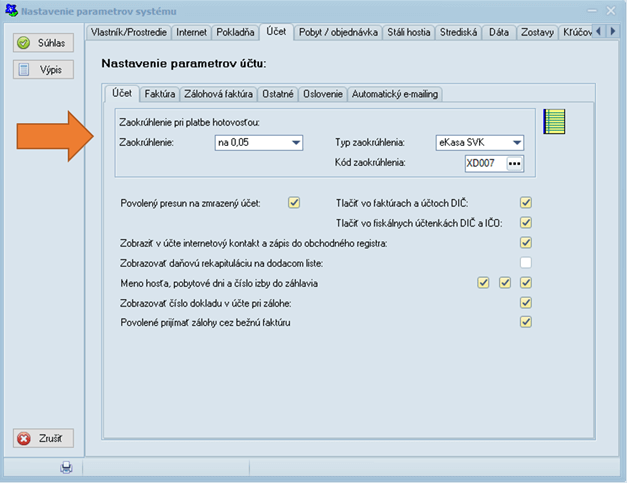Click the Výpis button

[x=43, y=70]
